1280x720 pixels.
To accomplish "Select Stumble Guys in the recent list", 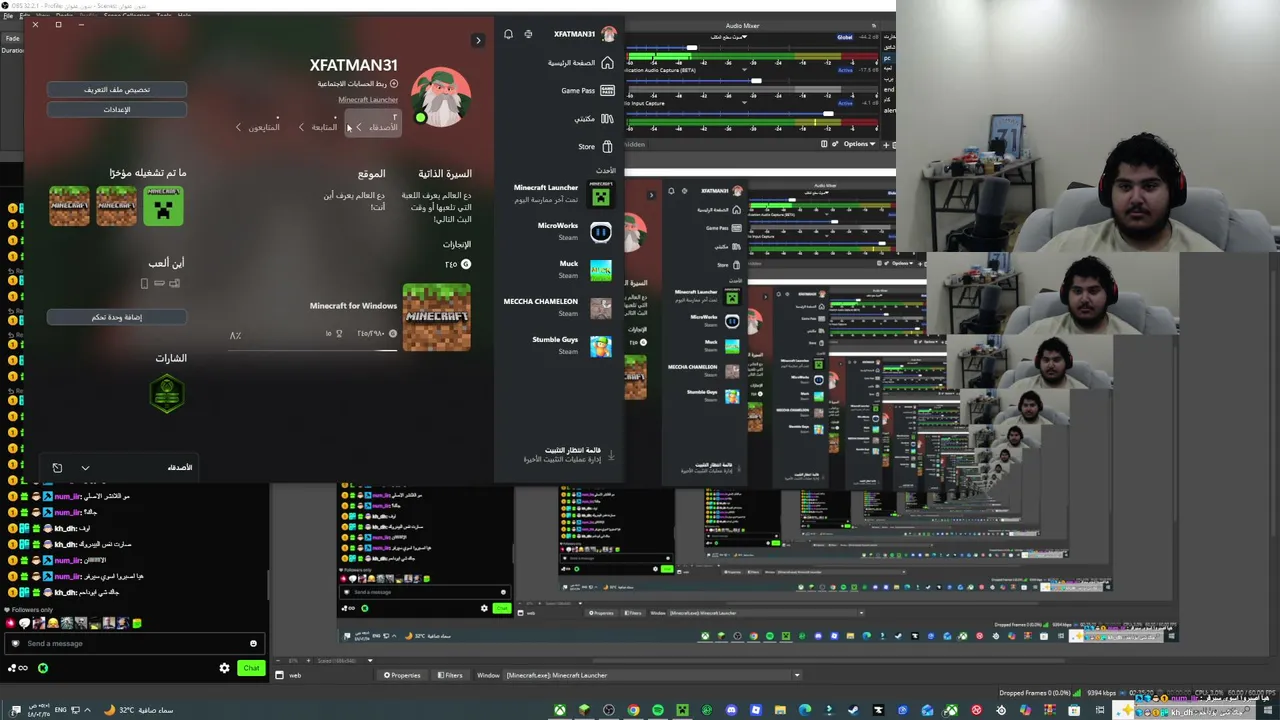I will coord(572,345).
